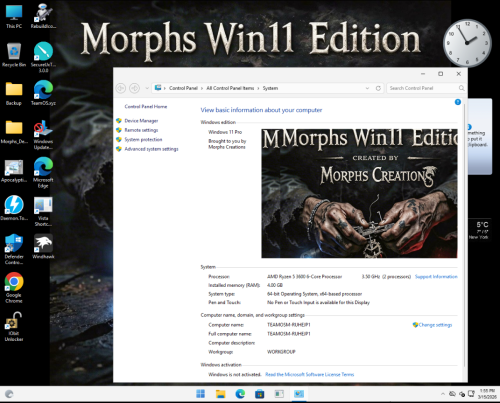
Task: Open the Windows Start button
Action: tap(200, 394)
